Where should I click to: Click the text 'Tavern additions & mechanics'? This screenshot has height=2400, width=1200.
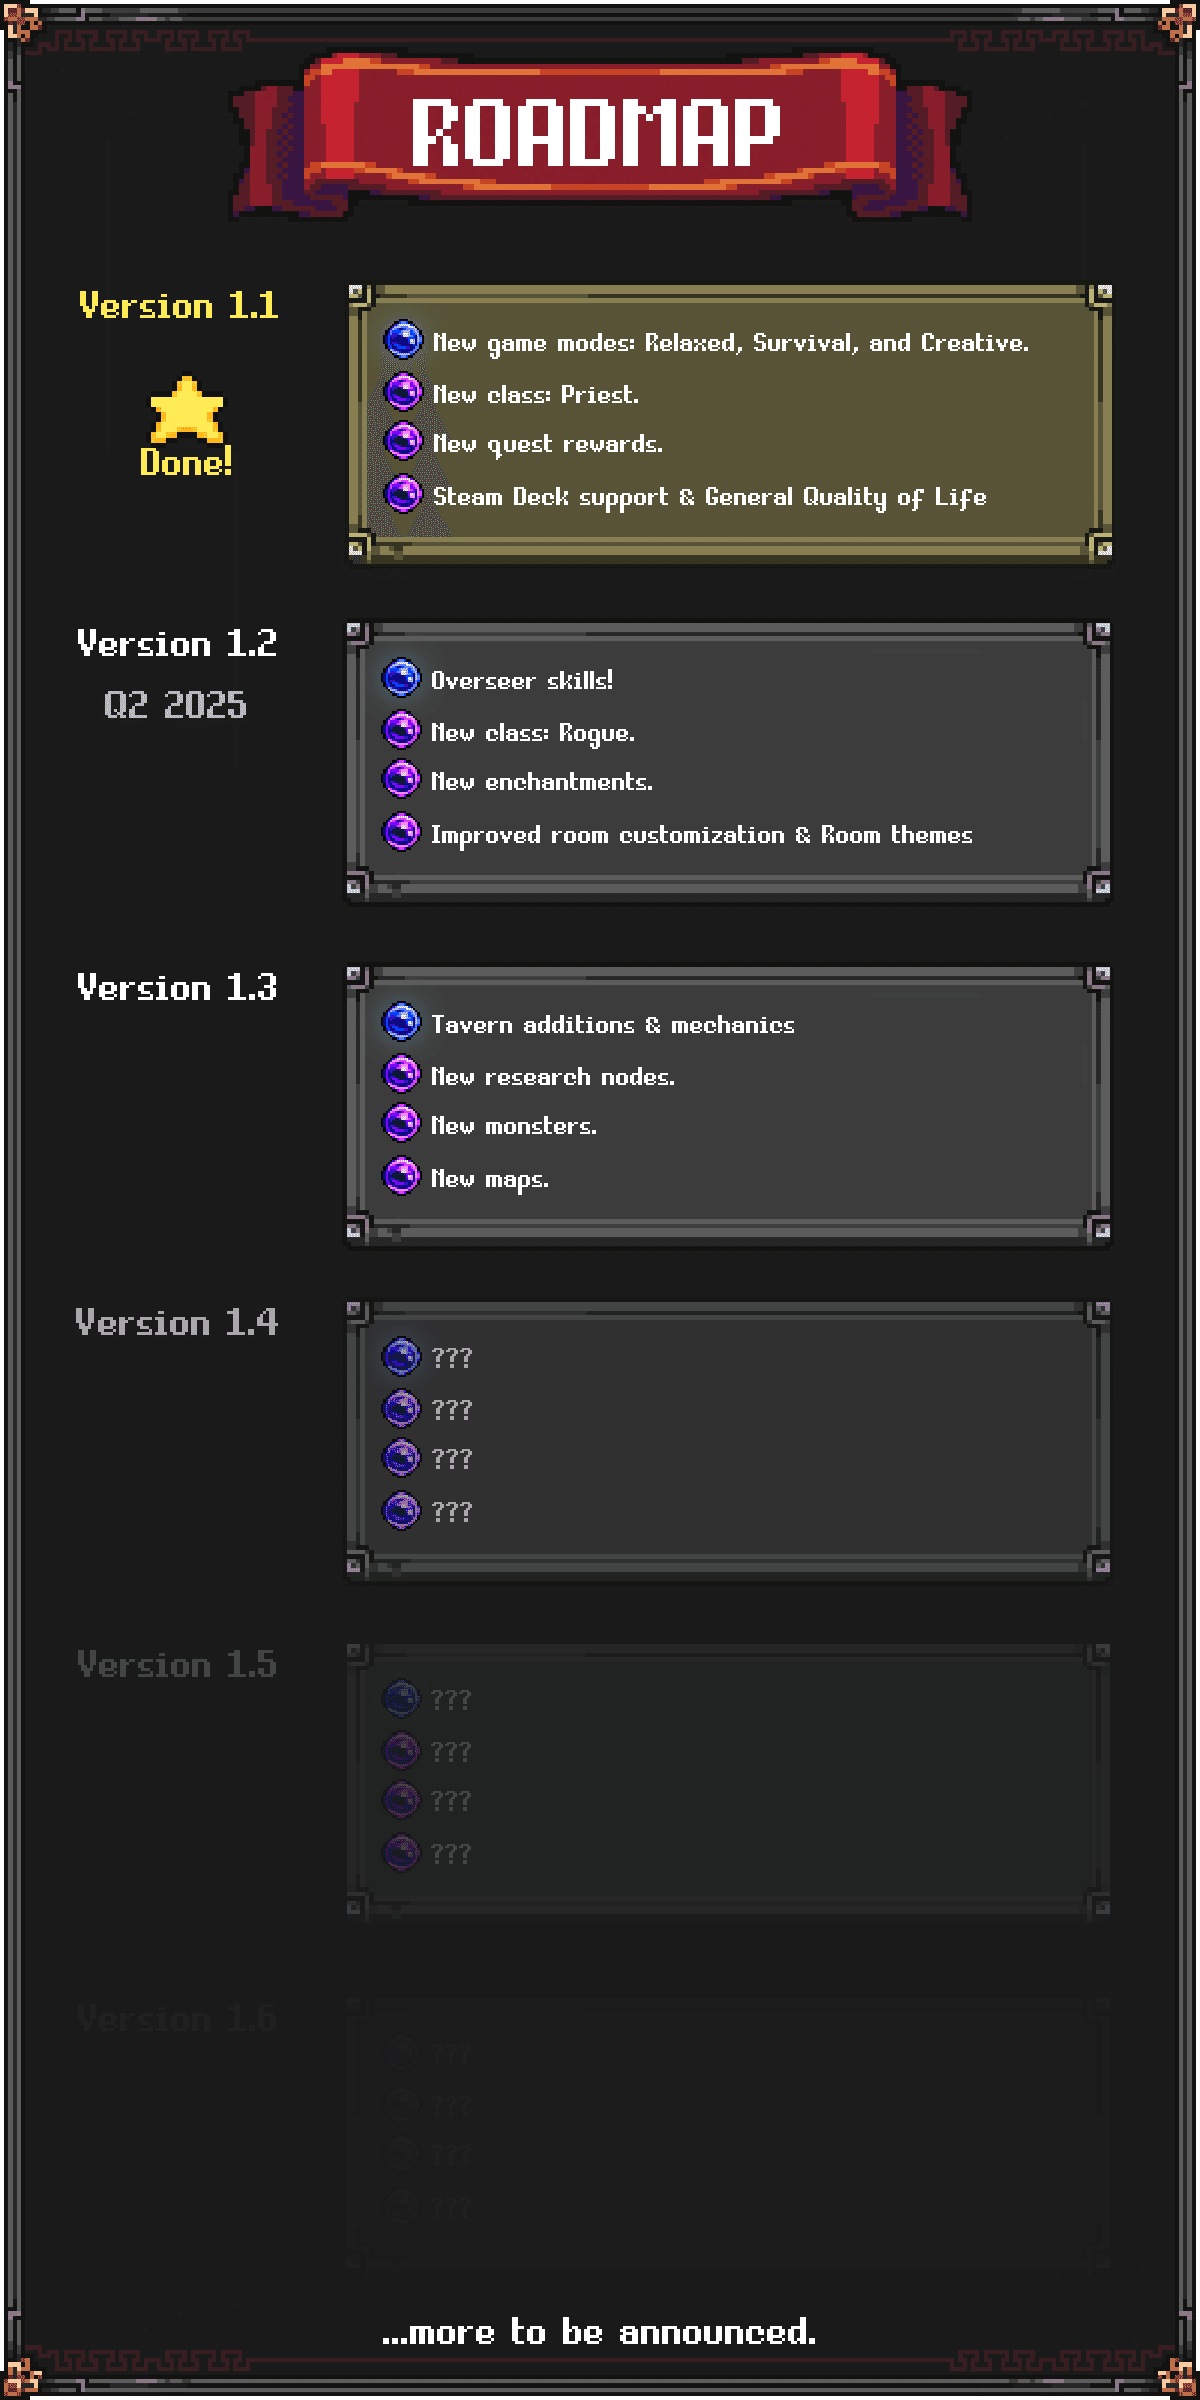pyautogui.click(x=613, y=1025)
